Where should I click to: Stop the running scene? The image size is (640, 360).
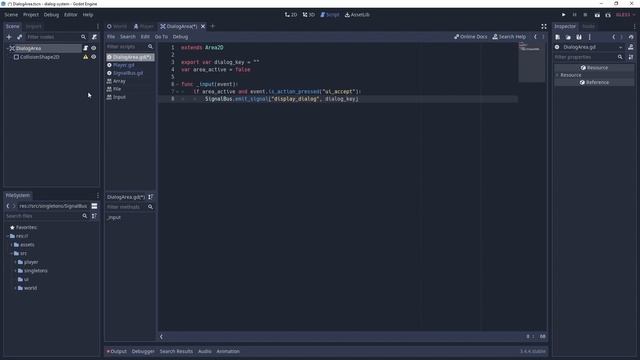(585, 15)
